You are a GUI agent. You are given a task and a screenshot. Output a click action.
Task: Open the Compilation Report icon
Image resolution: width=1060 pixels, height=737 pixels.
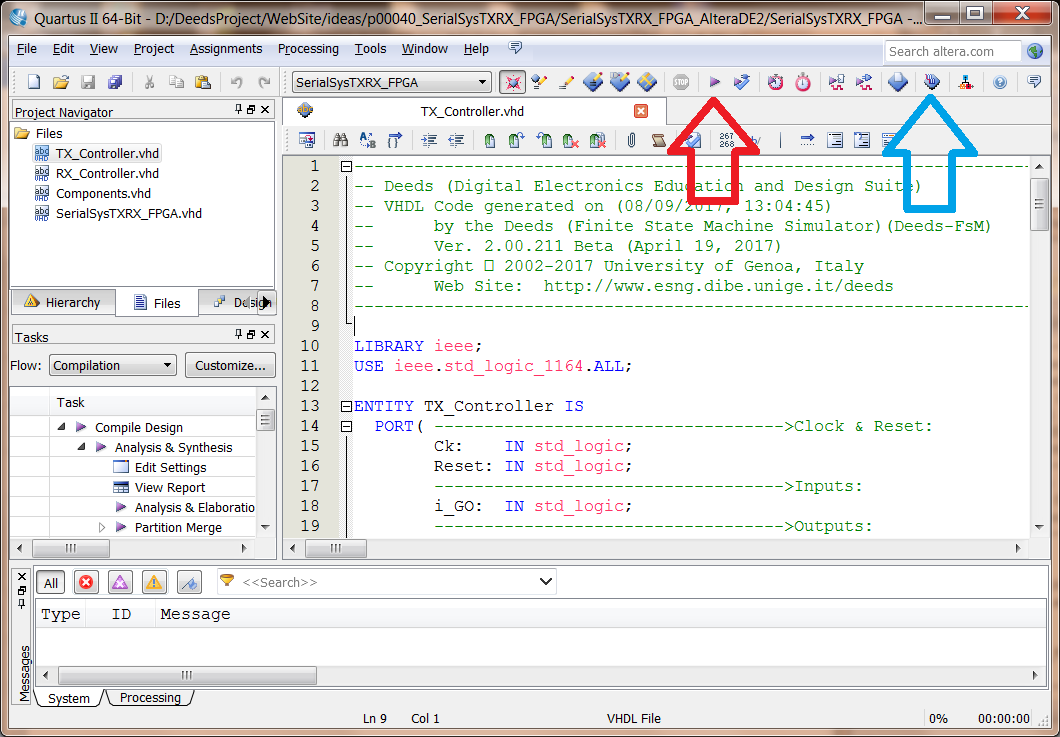[x=898, y=82]
